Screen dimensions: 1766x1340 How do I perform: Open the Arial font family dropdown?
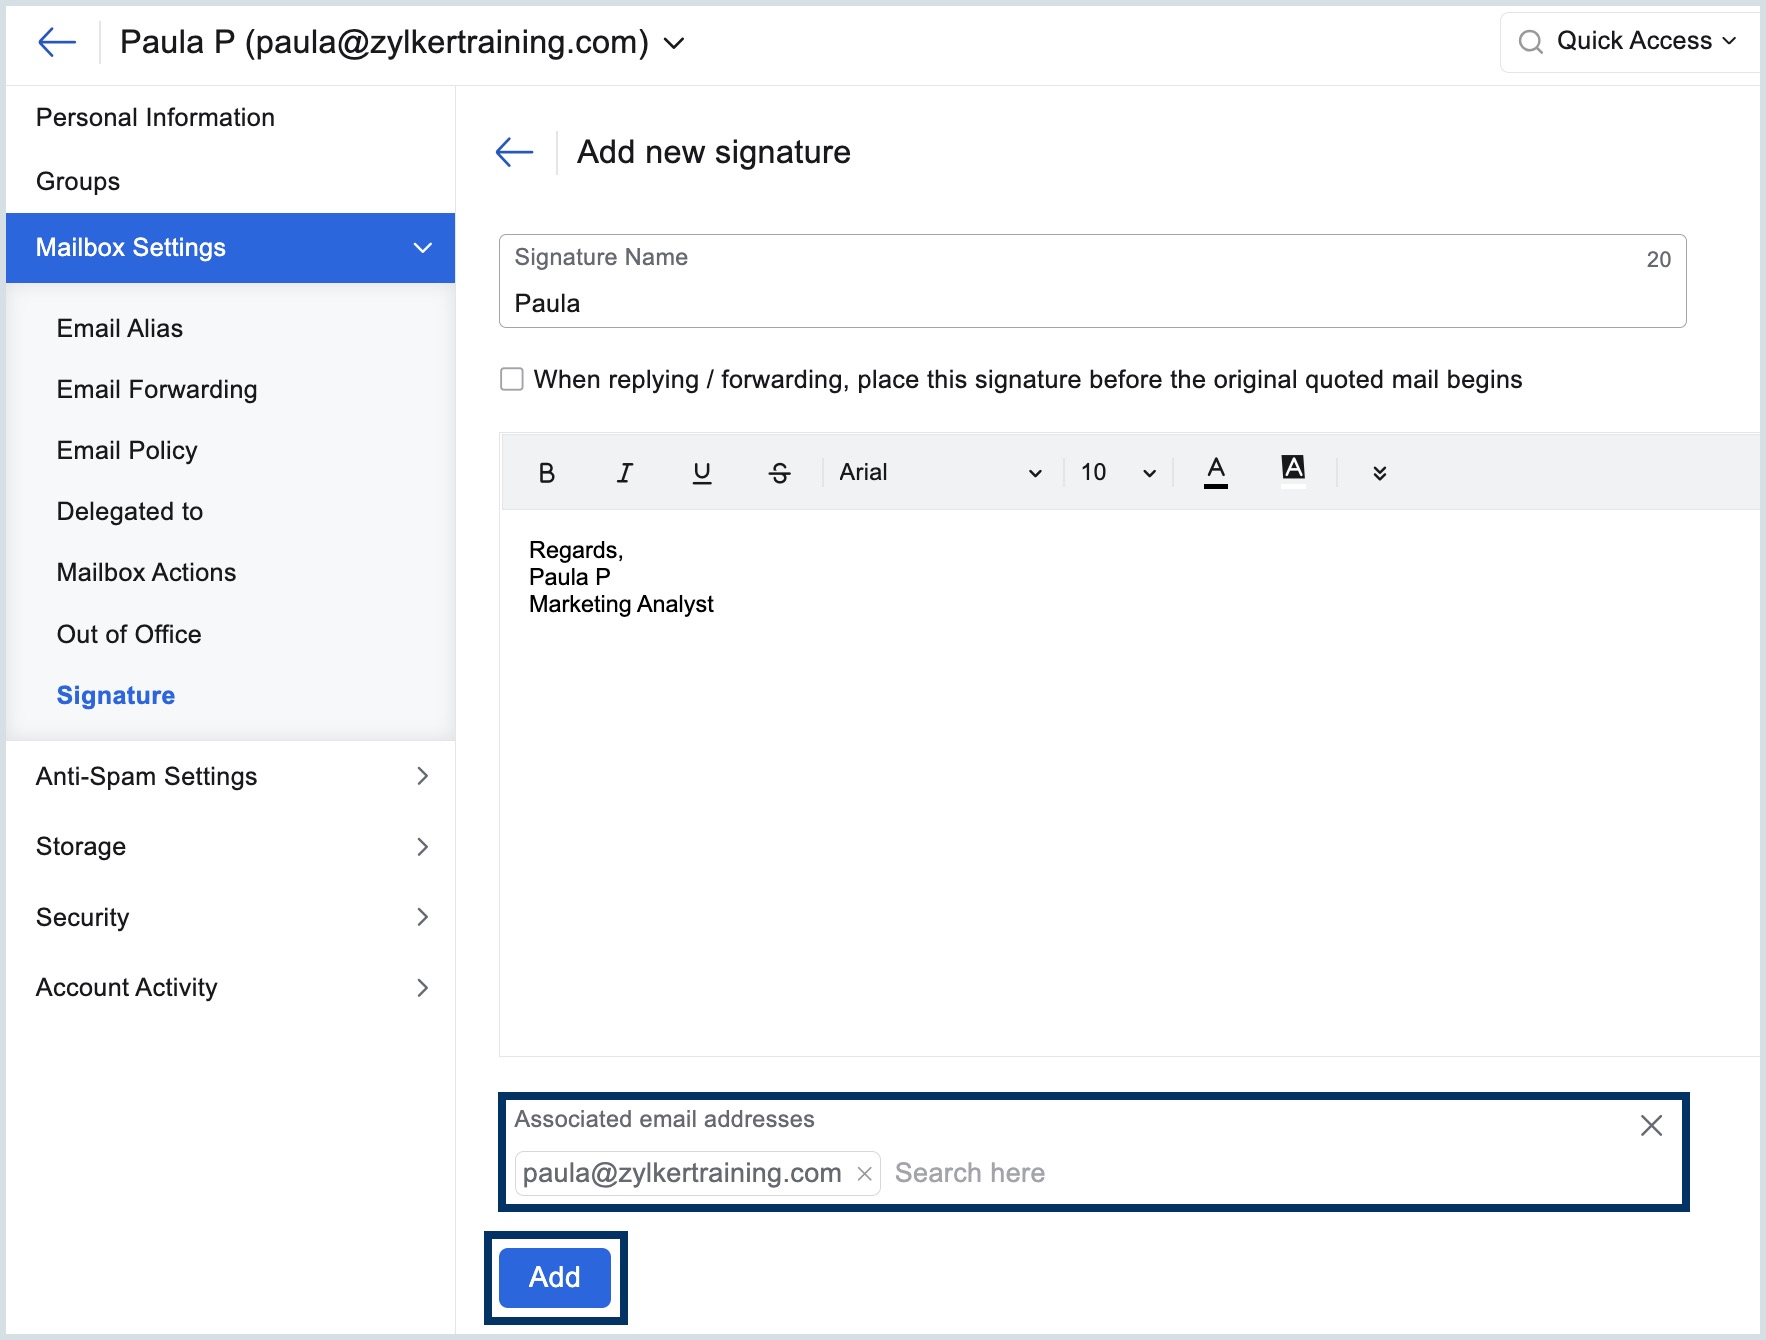[x=940, y=473]
